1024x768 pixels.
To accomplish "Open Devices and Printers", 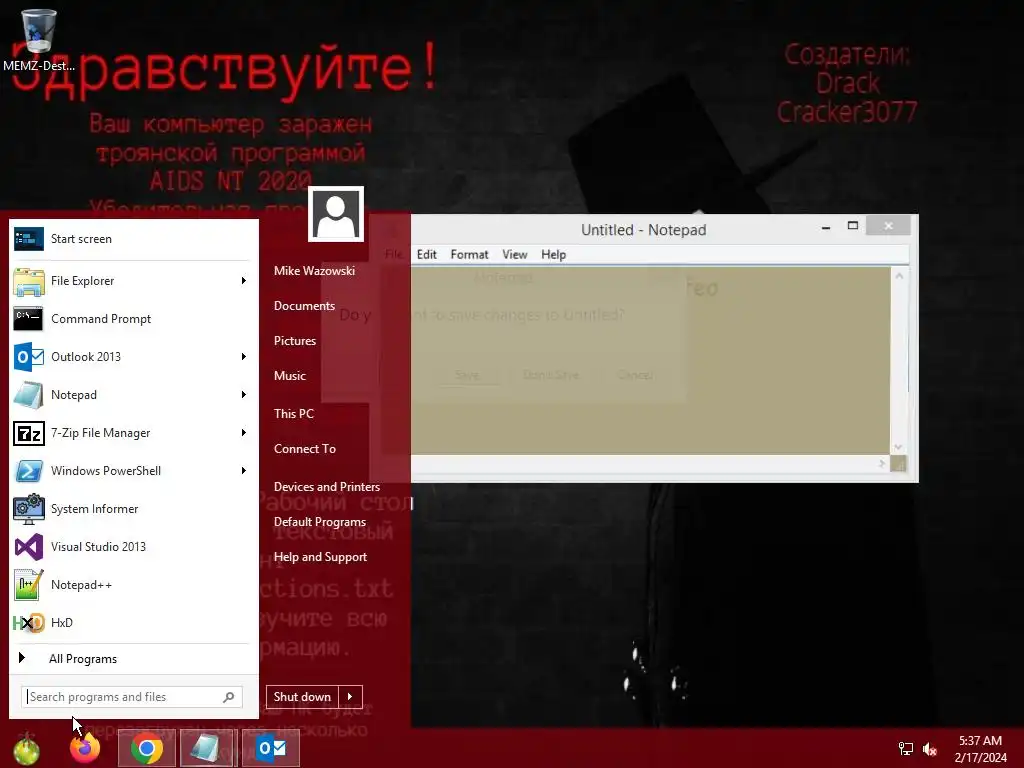I will [x=327, y=487].
